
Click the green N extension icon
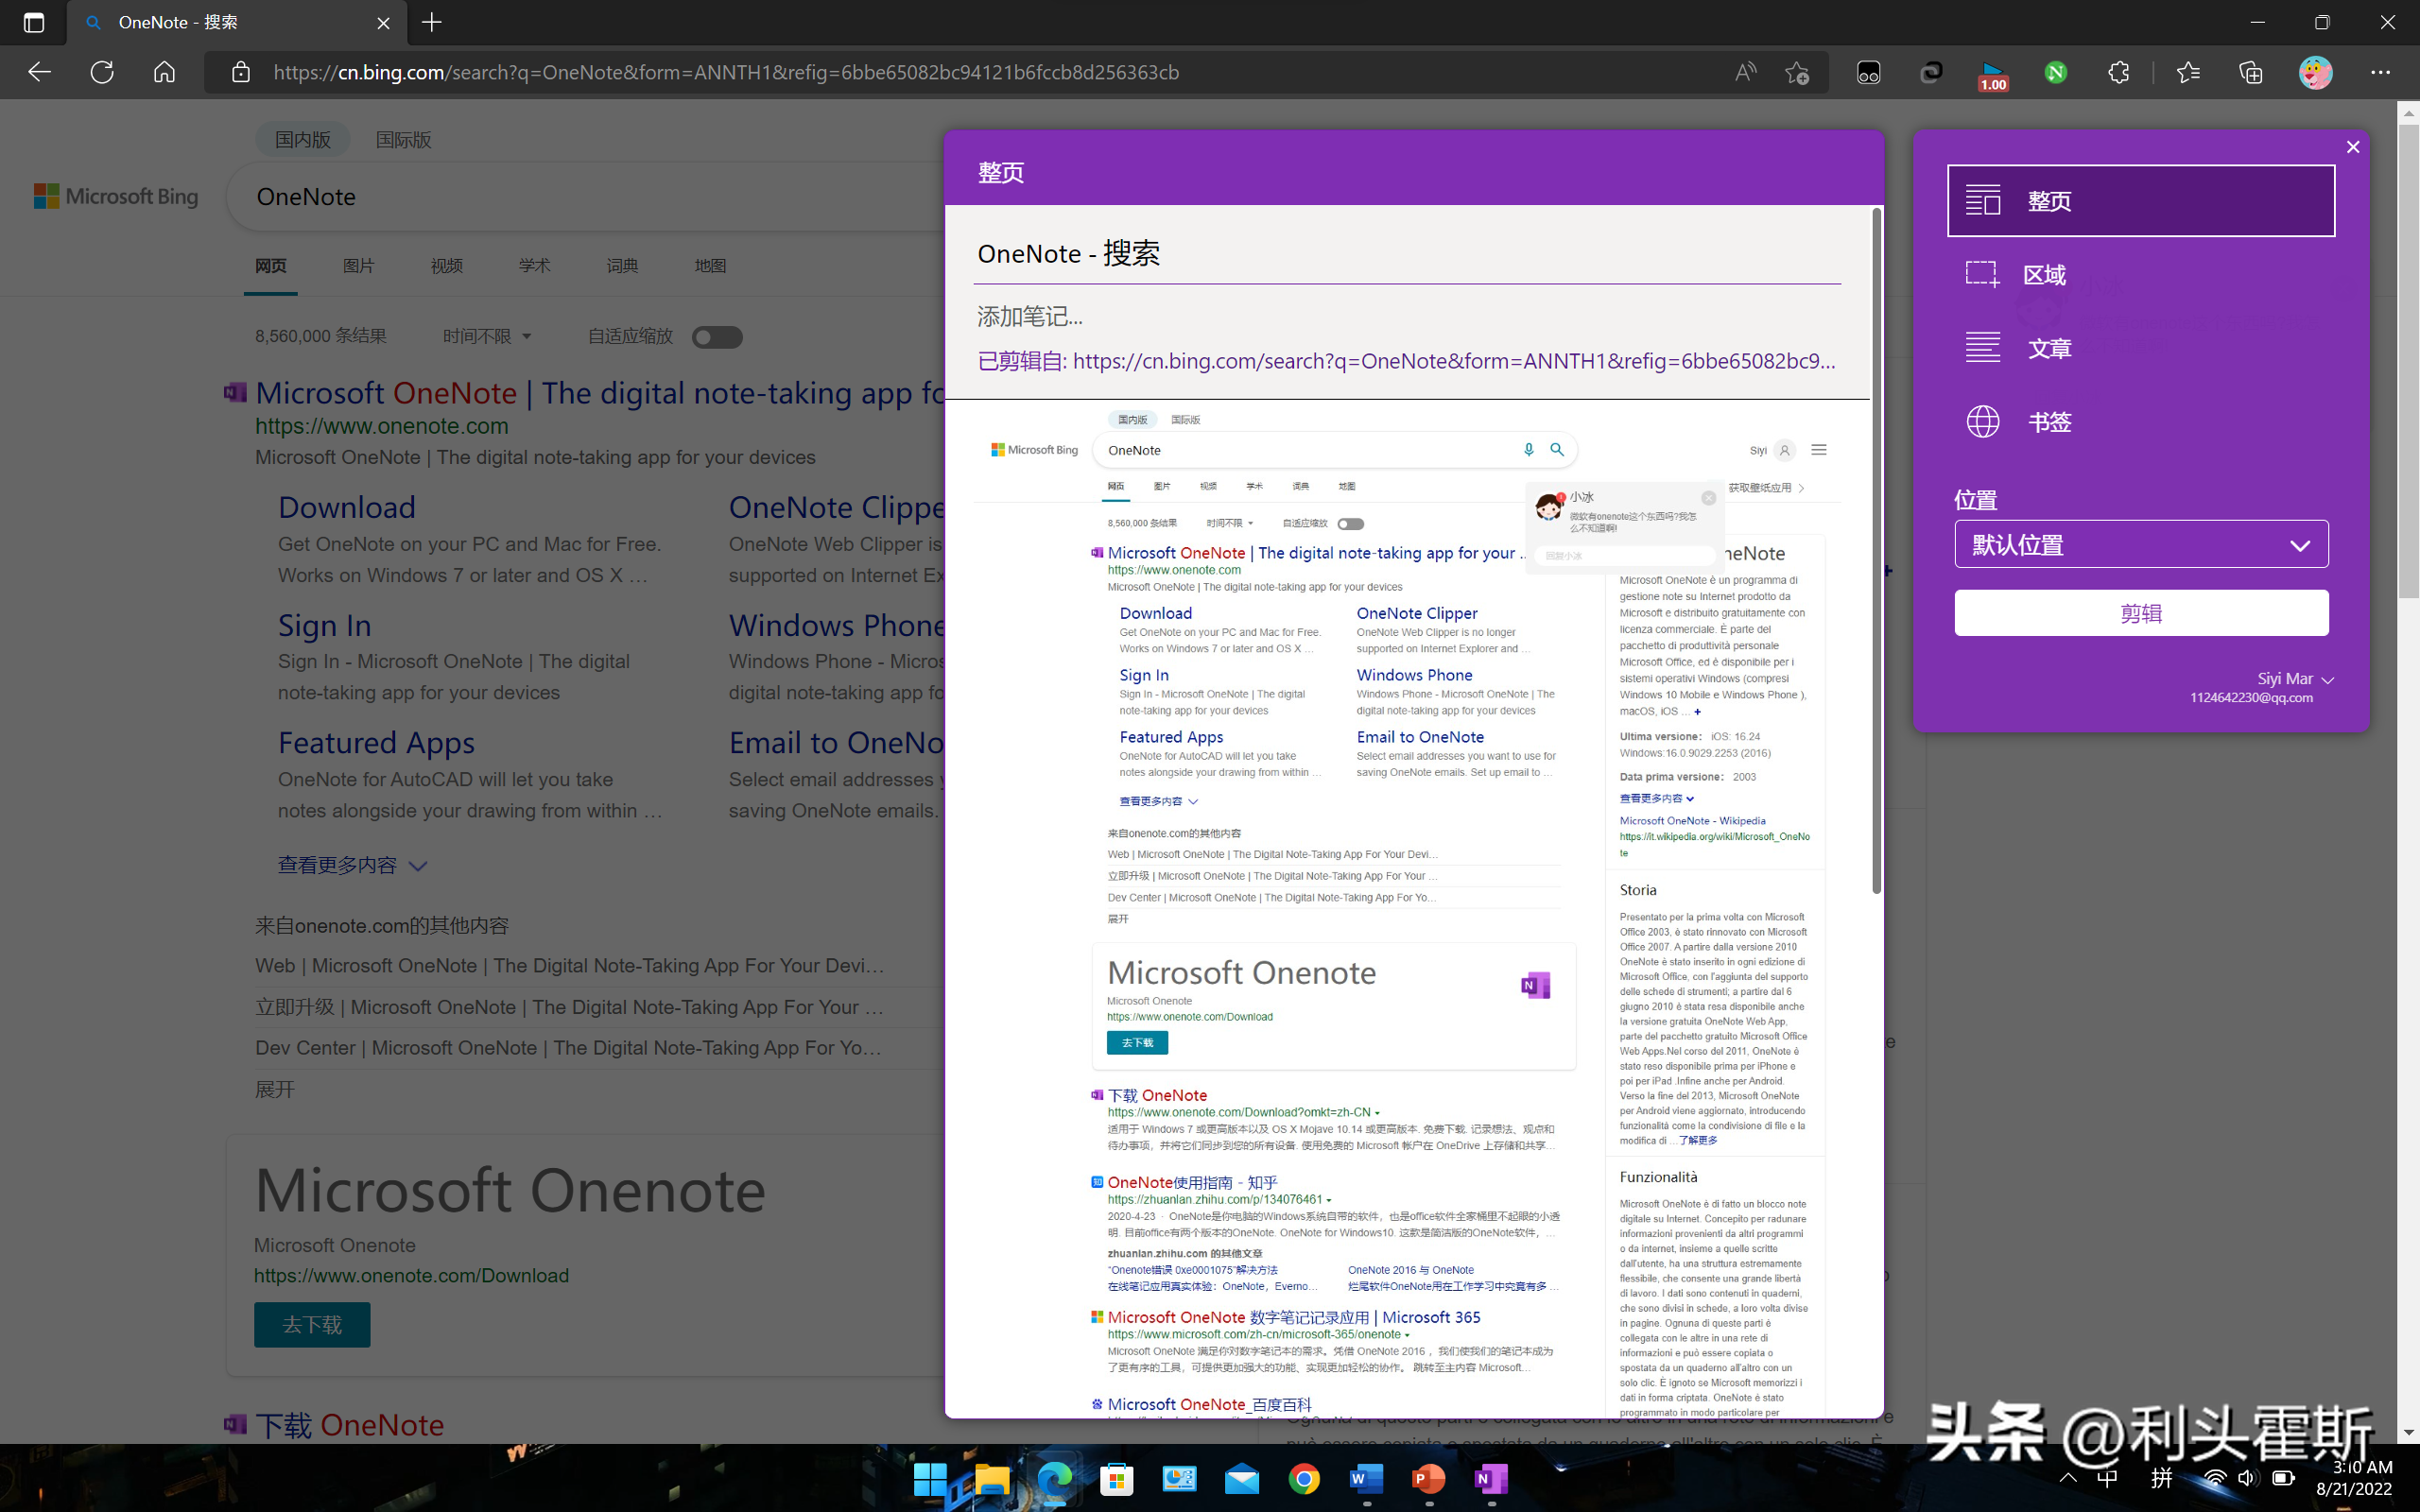2056,72
